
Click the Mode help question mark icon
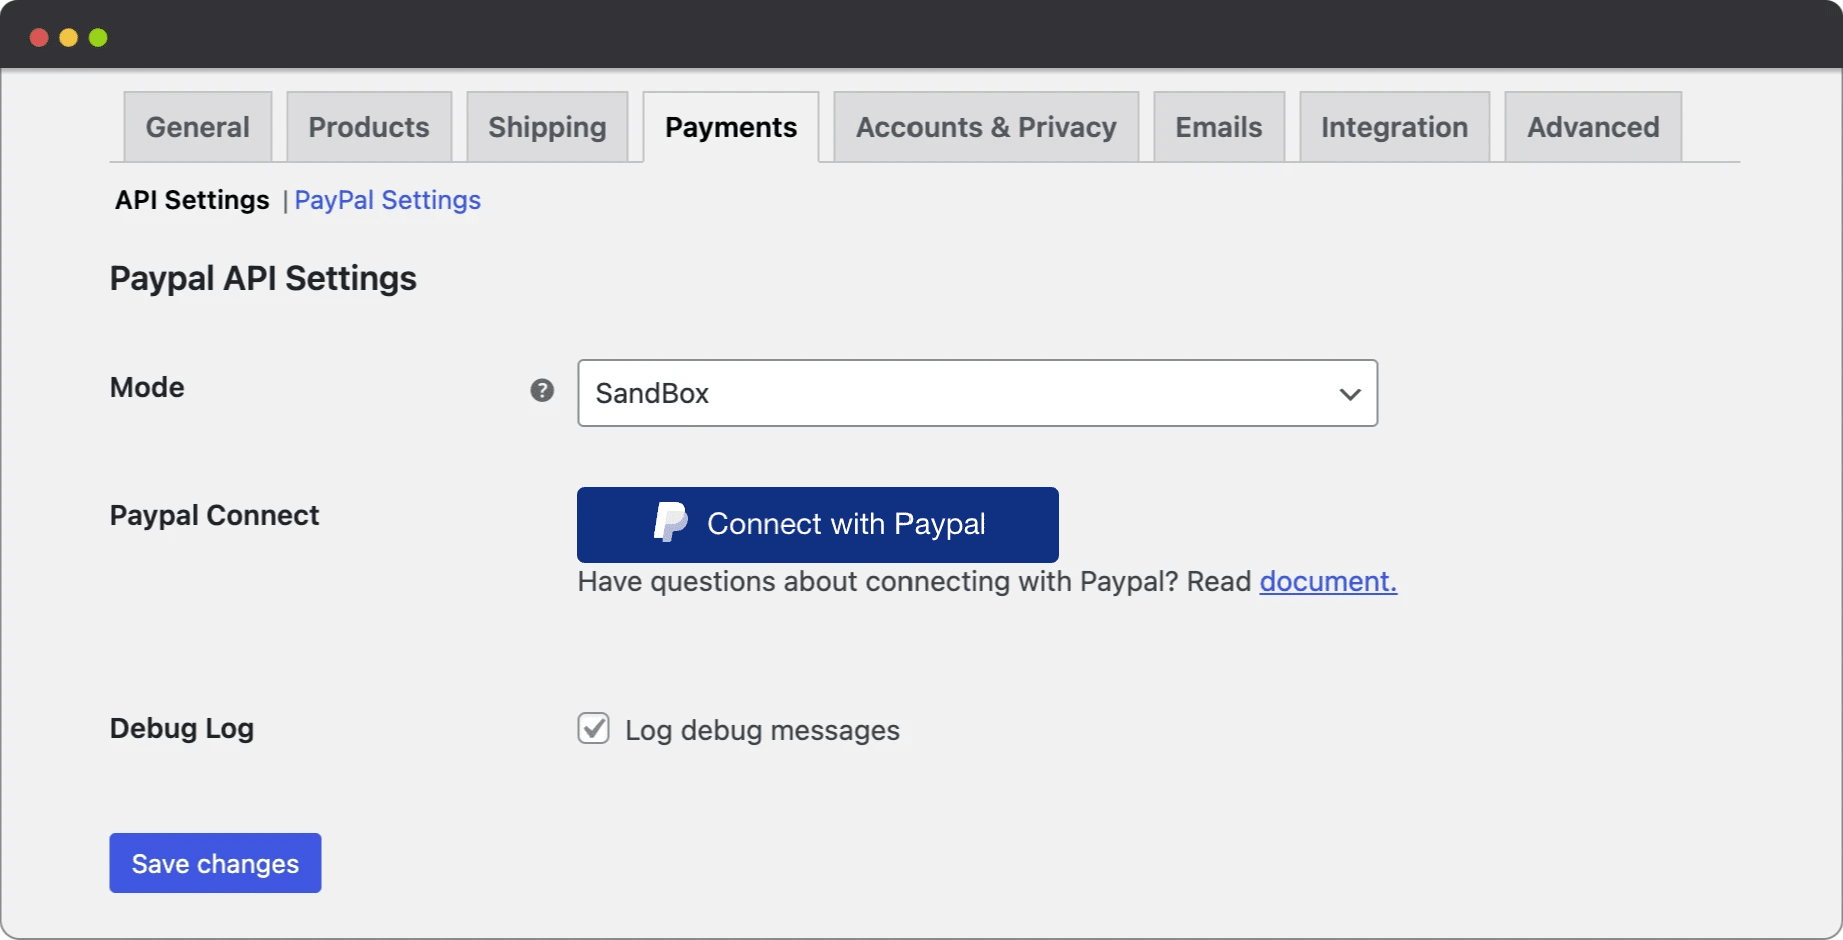coord(542,390)
